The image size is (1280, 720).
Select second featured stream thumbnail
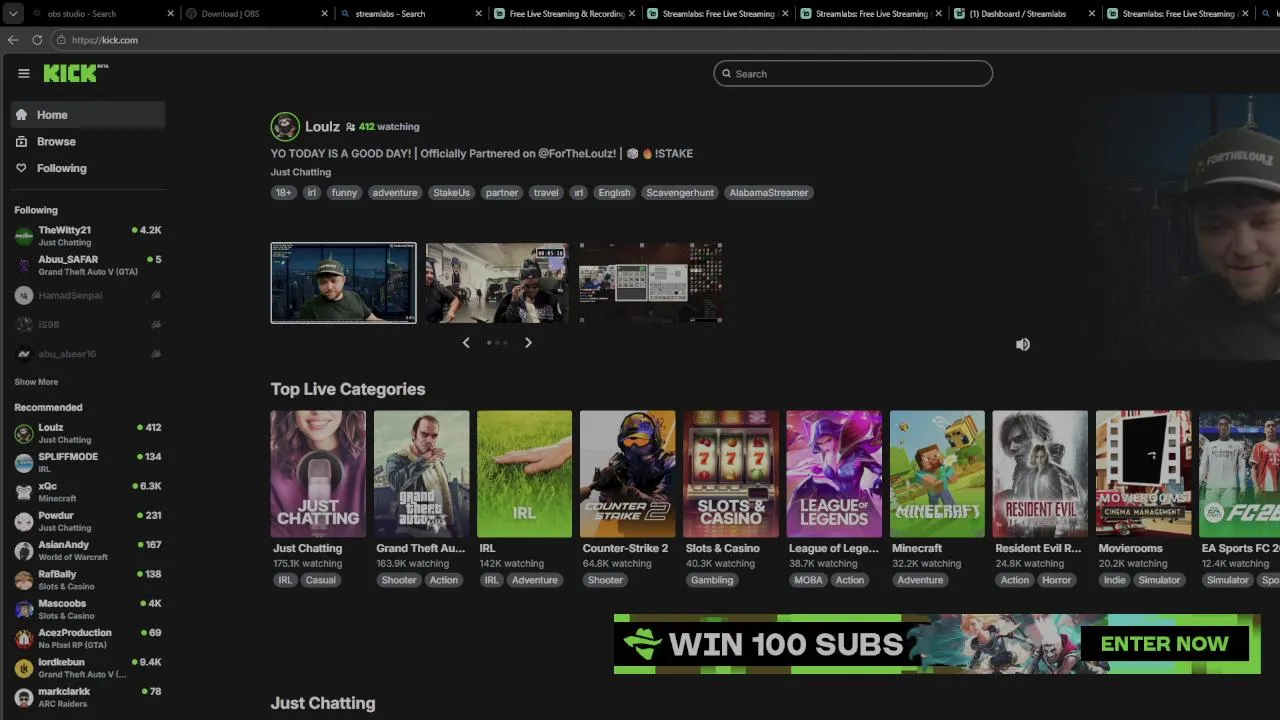(497, 283)
